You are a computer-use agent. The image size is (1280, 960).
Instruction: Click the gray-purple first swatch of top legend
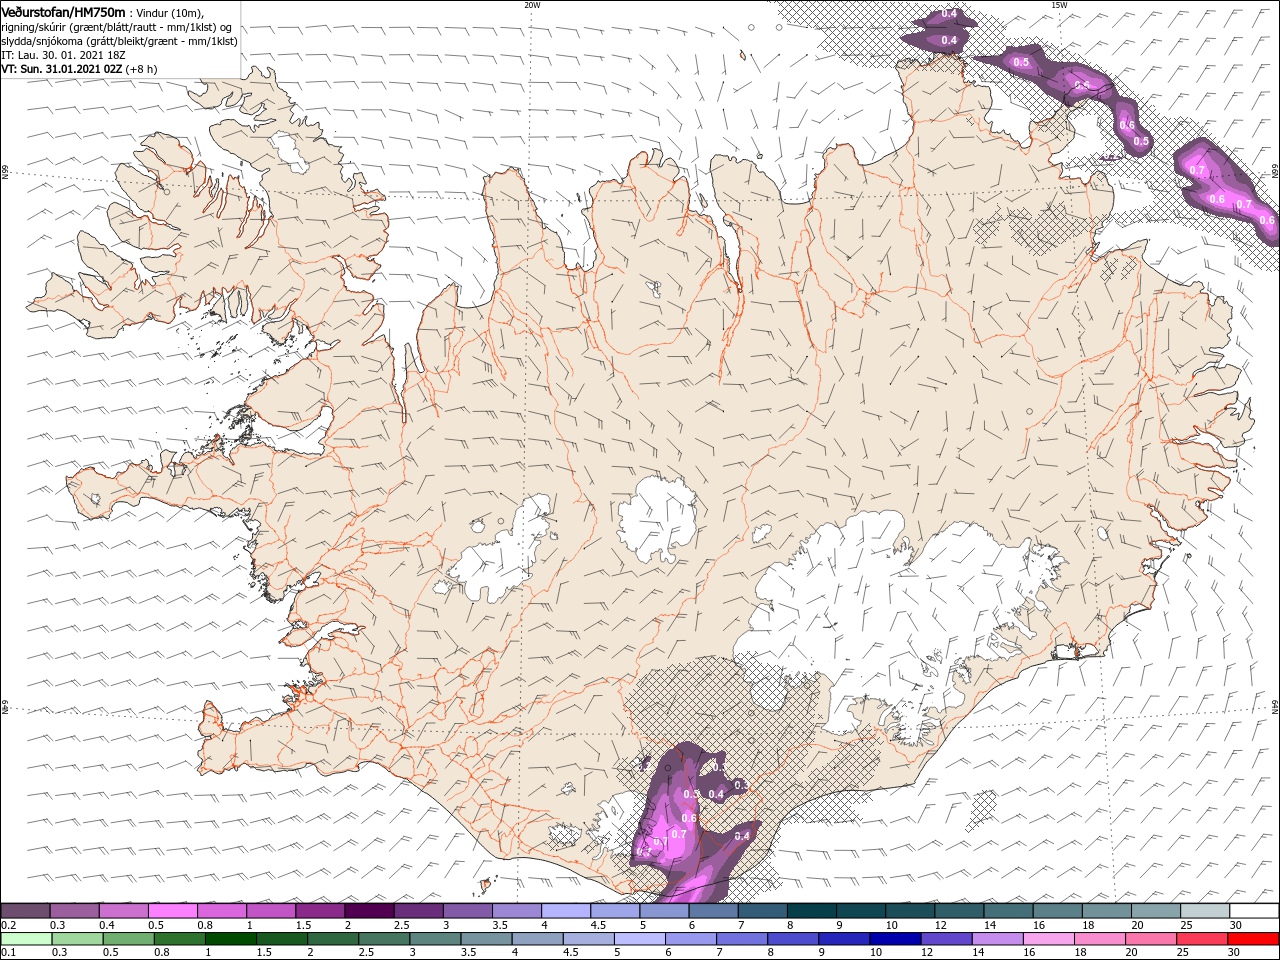pyautogui.click(x=25, y=911)
